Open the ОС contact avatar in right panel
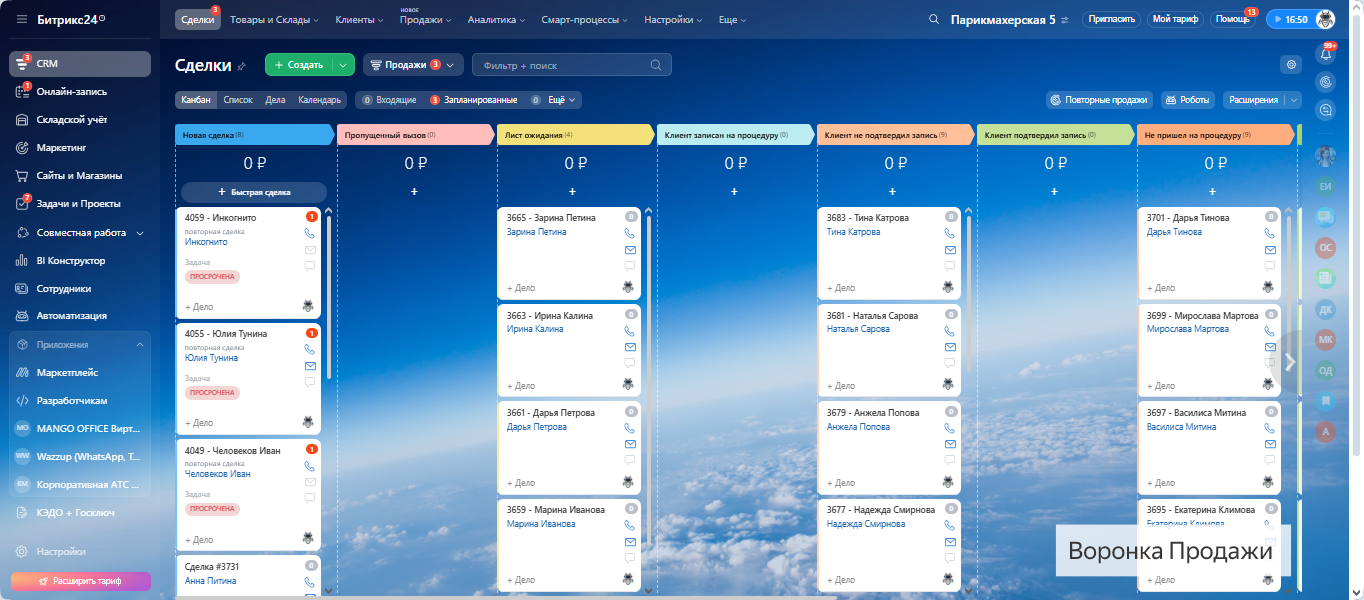The image size is (1364, 600). tap(1326, 247)
